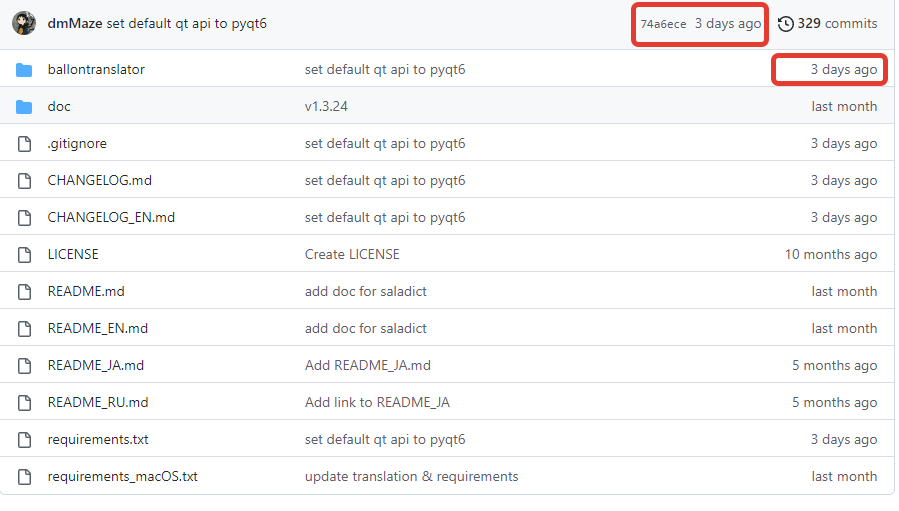Click '3 days ago' beside commit hash
Image resolution: width=899 pixels, height=511 pixels.
click(x=728, y=24)
